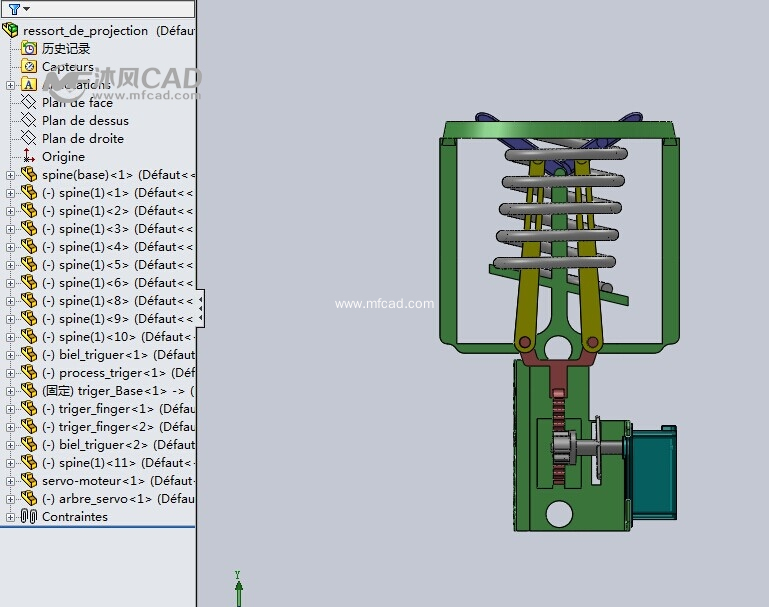The width and height of the screenshot is (769, 607).
Task: Click the teal servo motor in viewport
Action: (x=652, y=472)
